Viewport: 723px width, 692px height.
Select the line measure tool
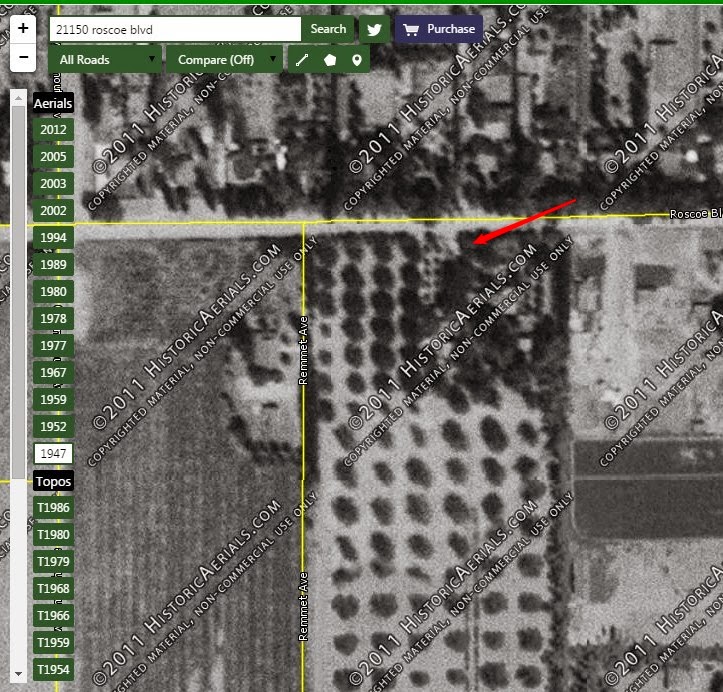click(x=302, y=60)
